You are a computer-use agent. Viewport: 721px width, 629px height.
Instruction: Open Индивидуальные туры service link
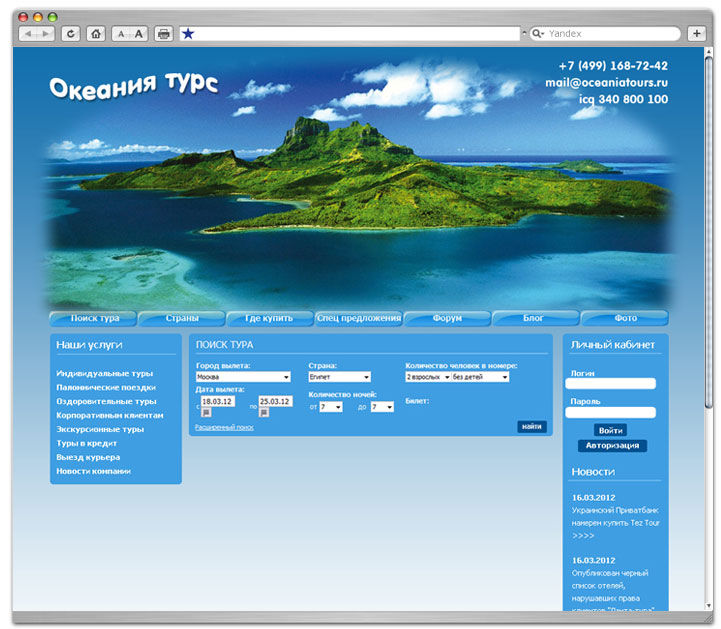pos(104,373)
